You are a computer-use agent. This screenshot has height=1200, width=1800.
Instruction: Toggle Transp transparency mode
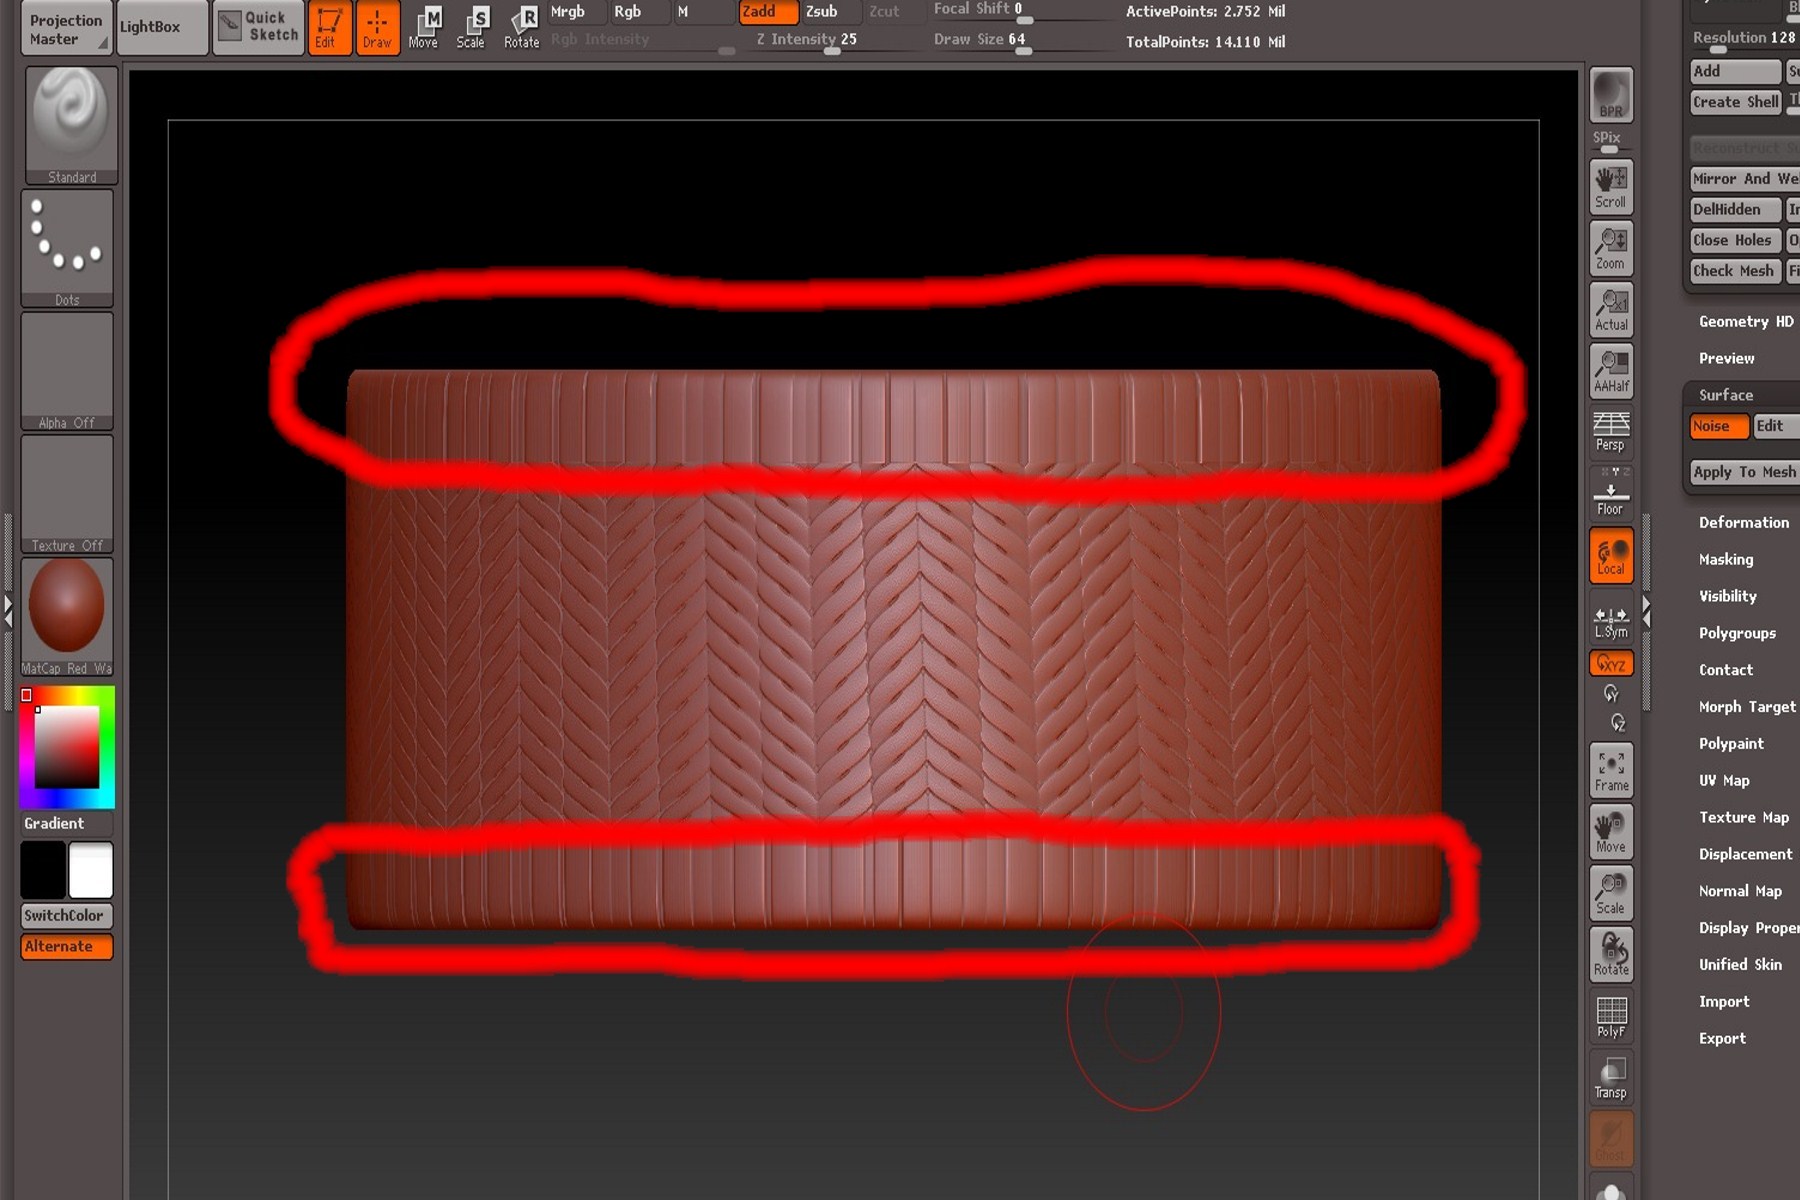click(1611, 1077)
